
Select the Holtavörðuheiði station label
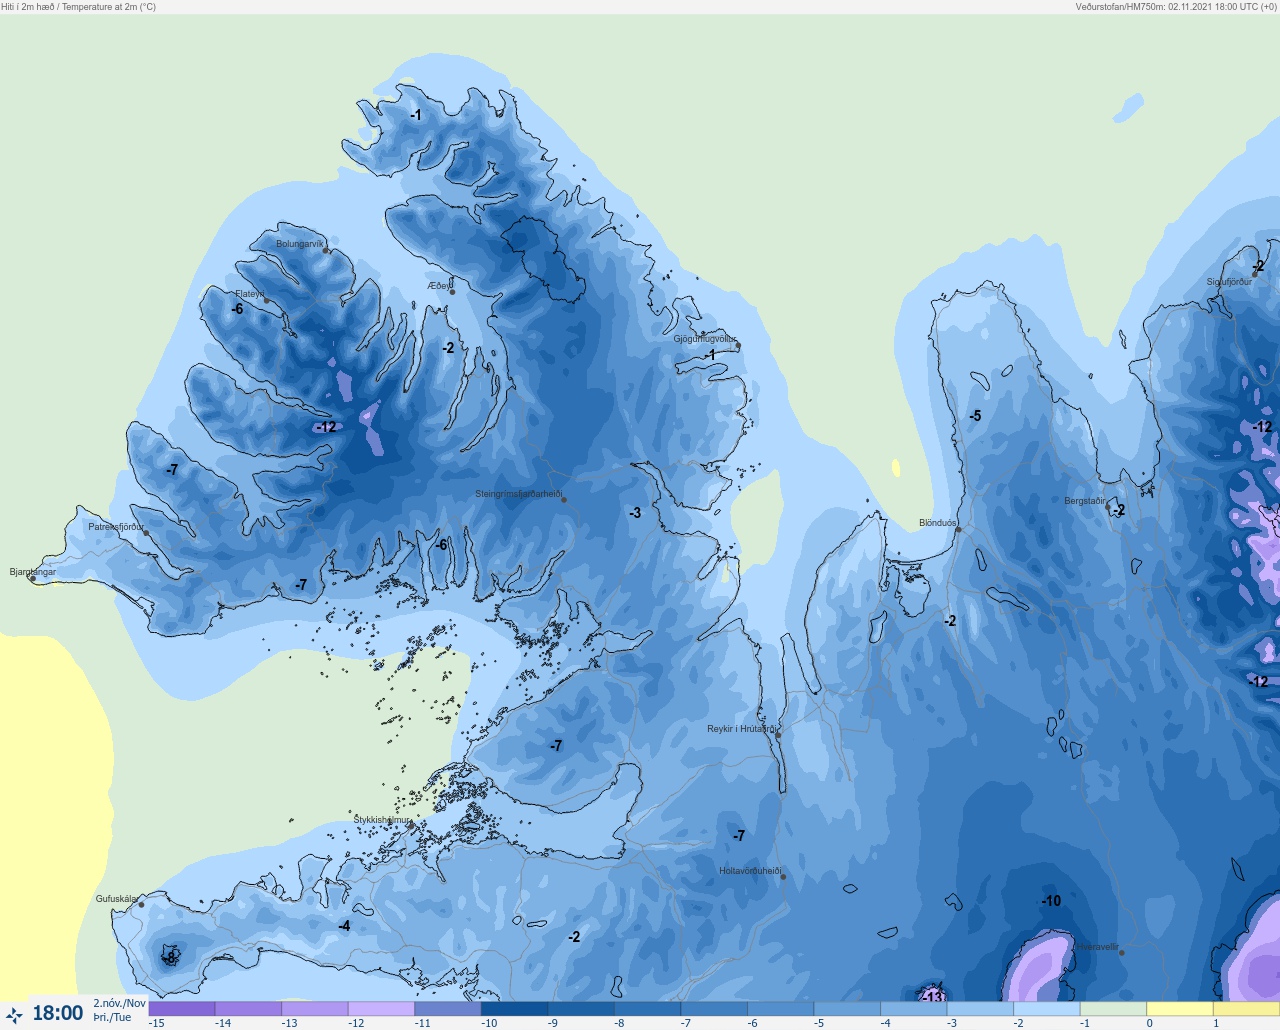(x=750, y=871)
